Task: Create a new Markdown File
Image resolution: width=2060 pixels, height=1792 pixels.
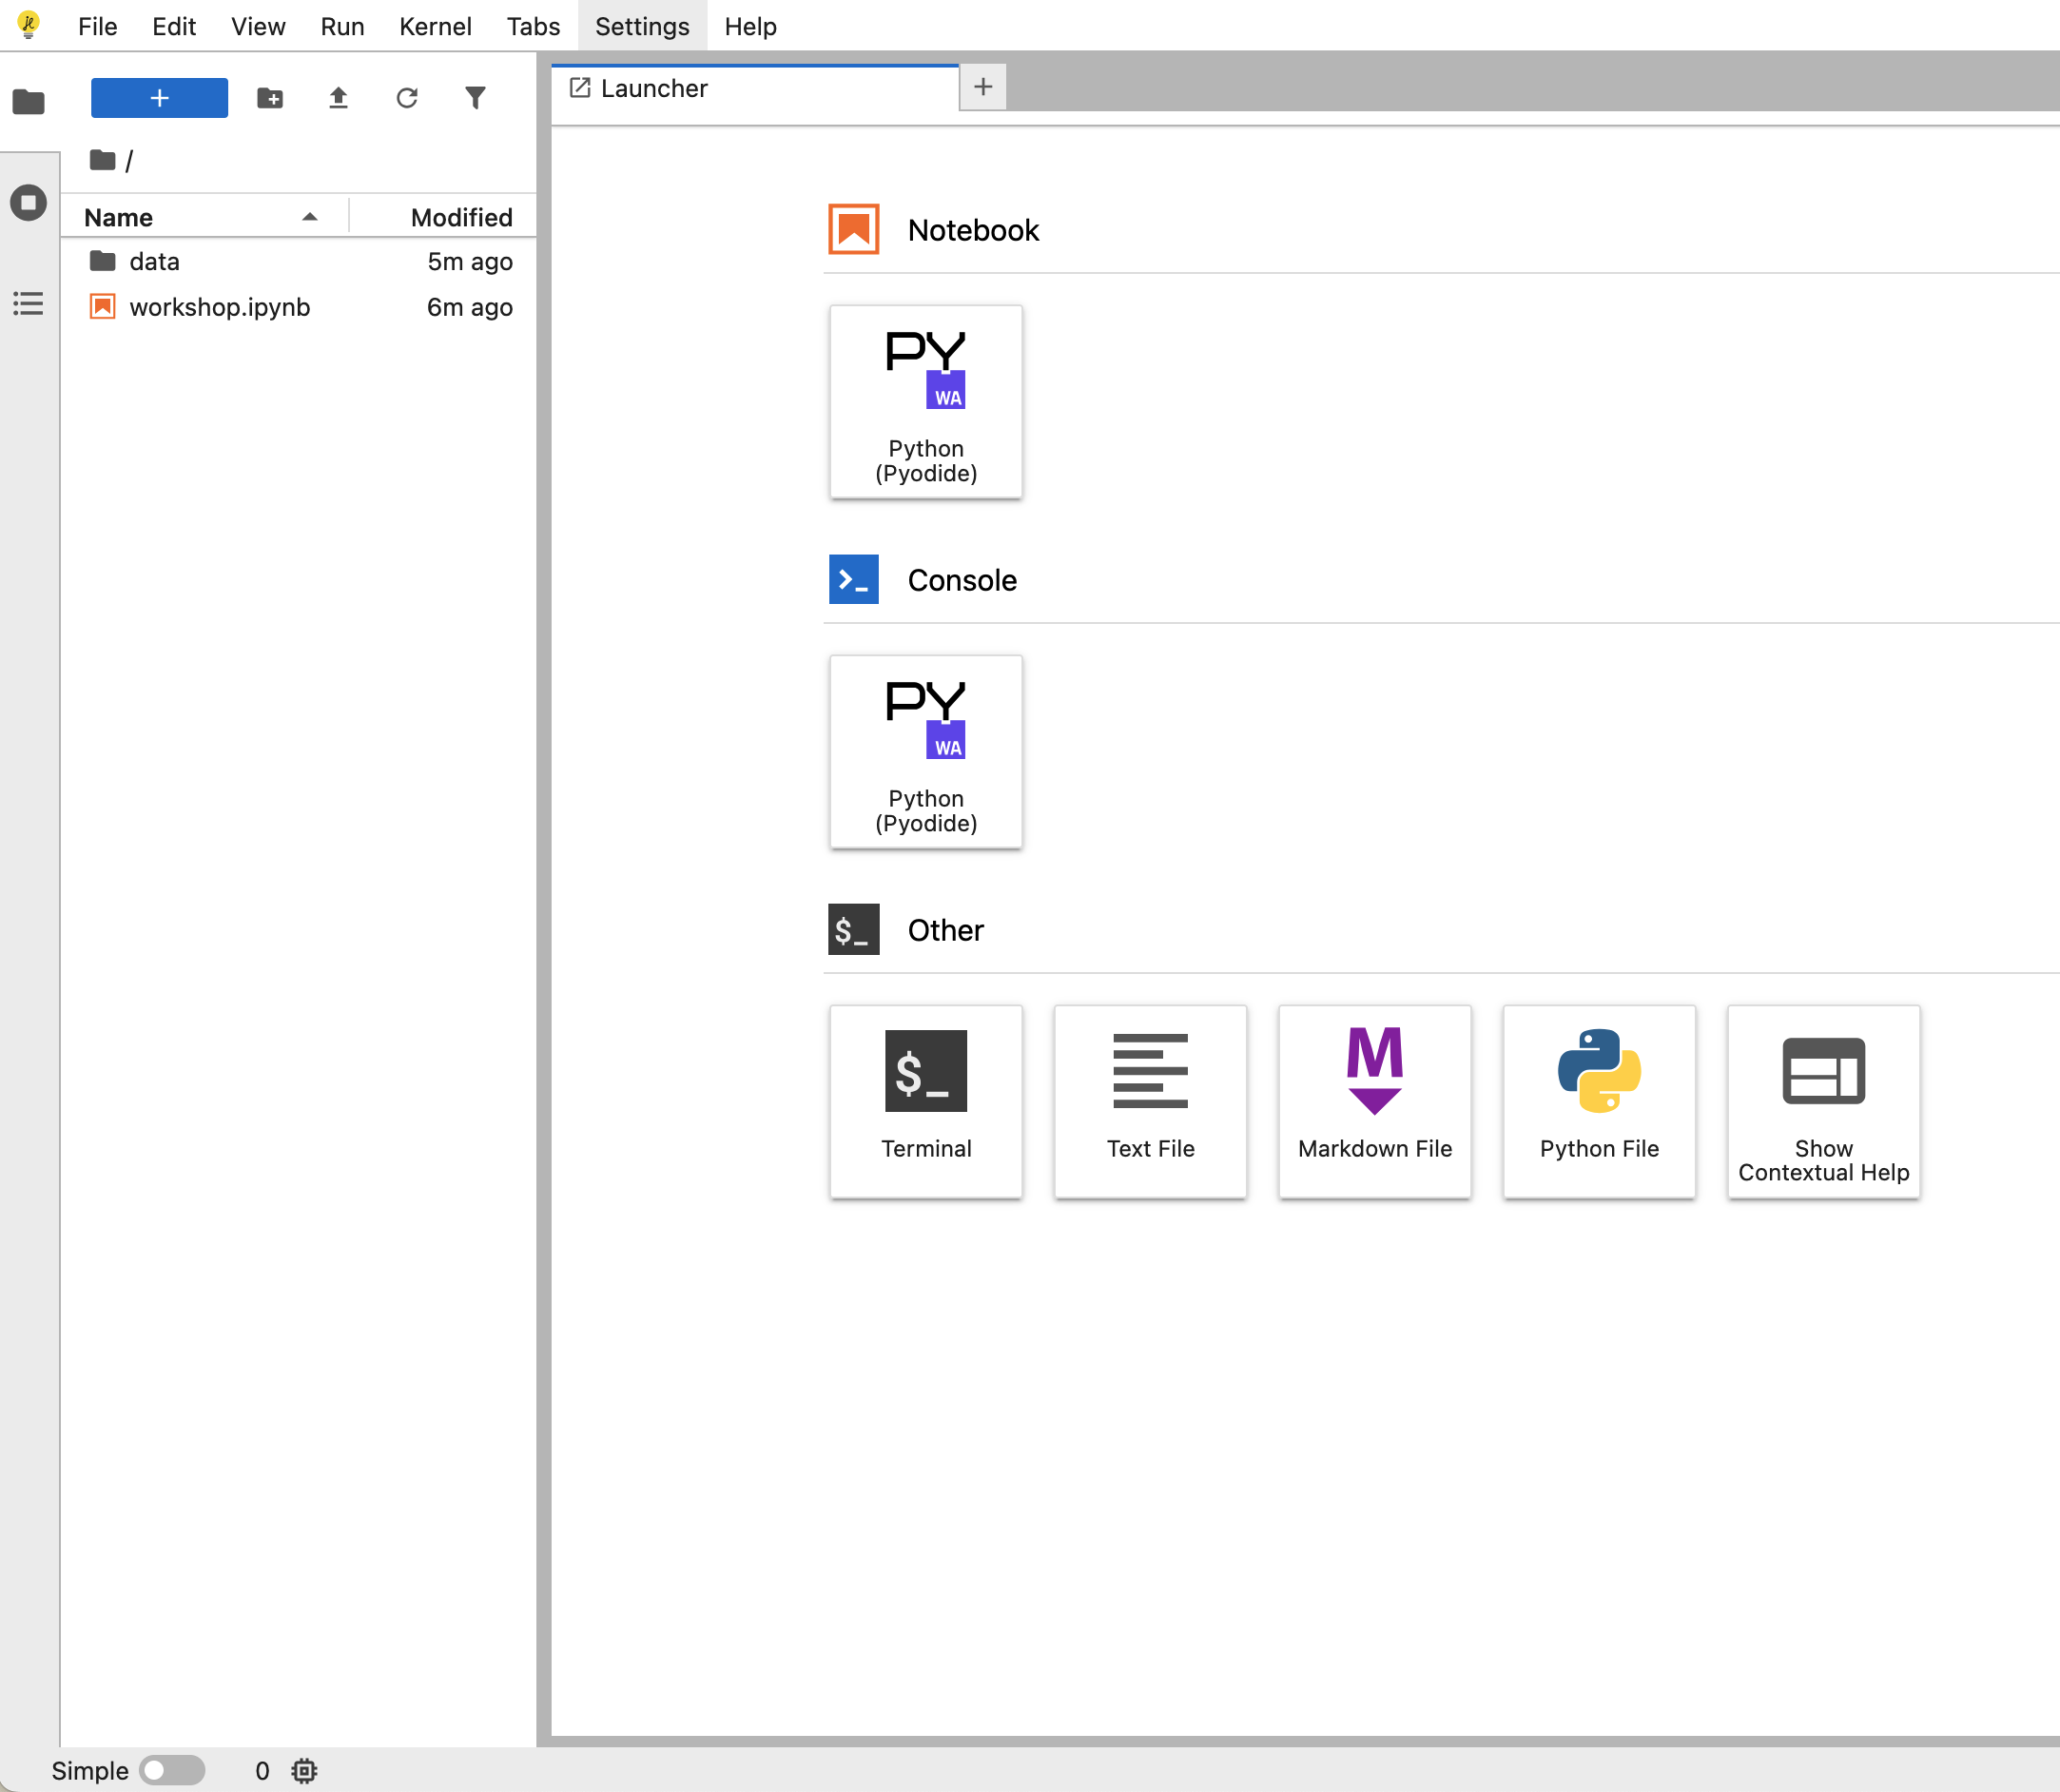Action: (1374, 1100)
